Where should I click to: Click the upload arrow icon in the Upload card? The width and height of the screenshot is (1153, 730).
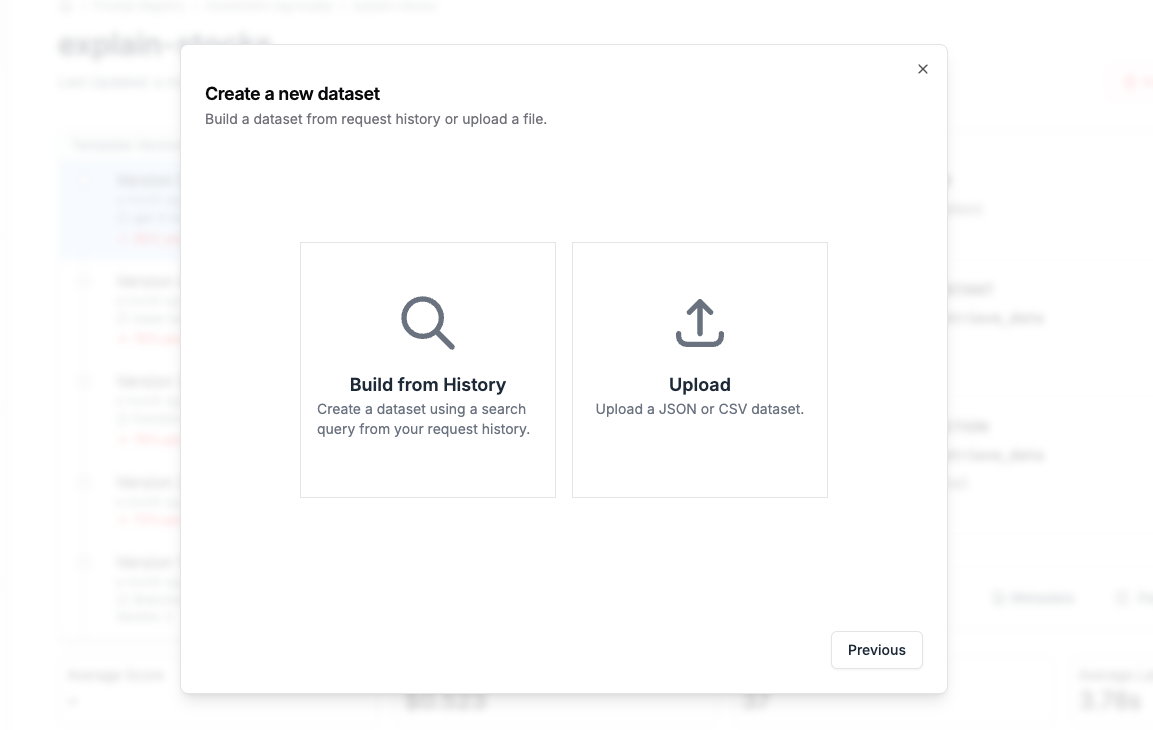pos(699,322)
